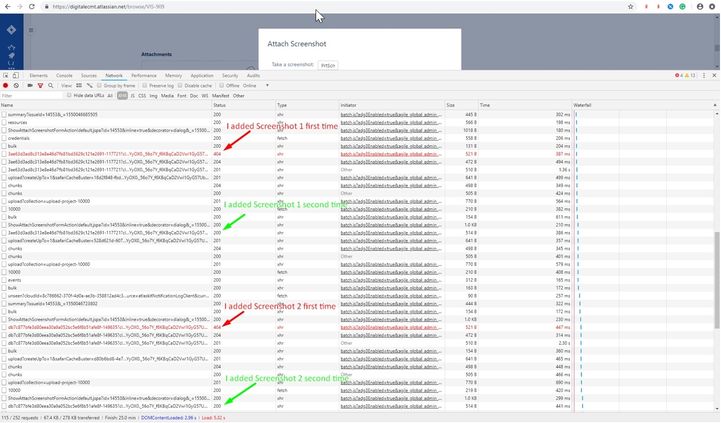Open the green extension icon in Chrome toolbar
This screenshot has height=423, width=721.
(x=682, y=6)
